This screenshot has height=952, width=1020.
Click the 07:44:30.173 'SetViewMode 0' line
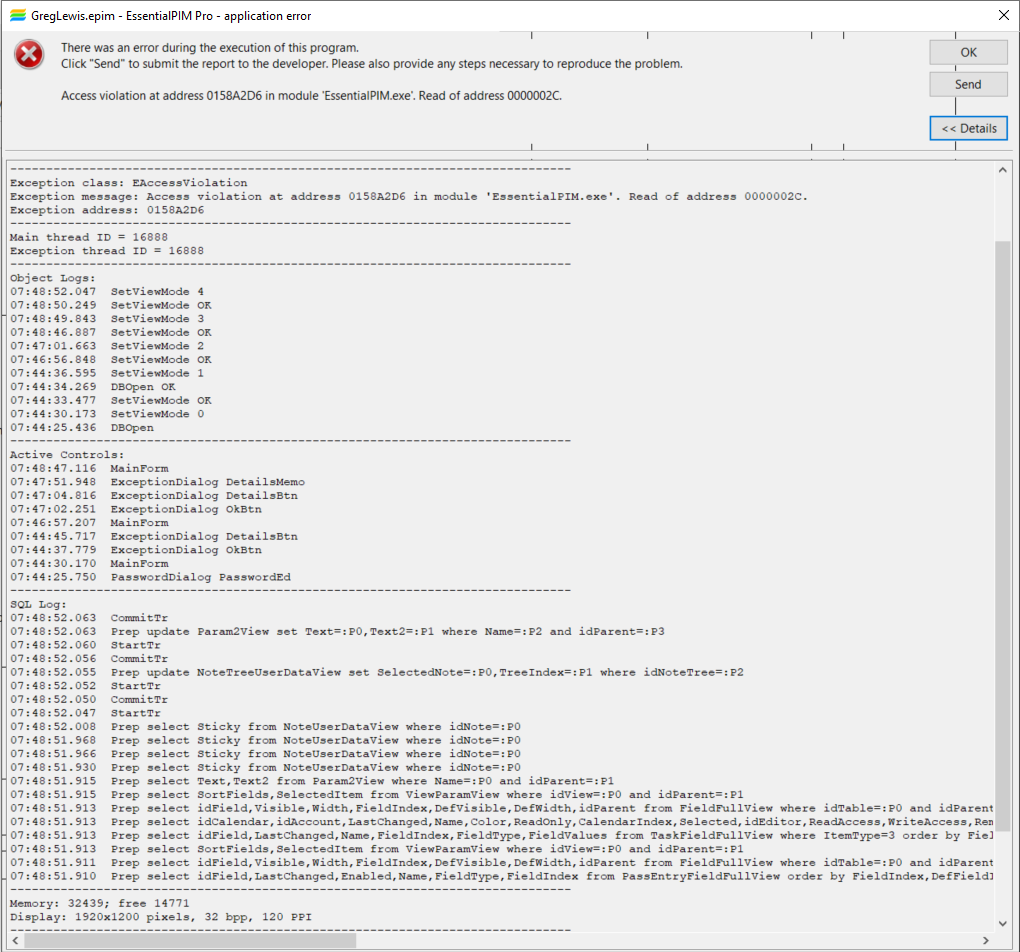(x=107, y=415)
